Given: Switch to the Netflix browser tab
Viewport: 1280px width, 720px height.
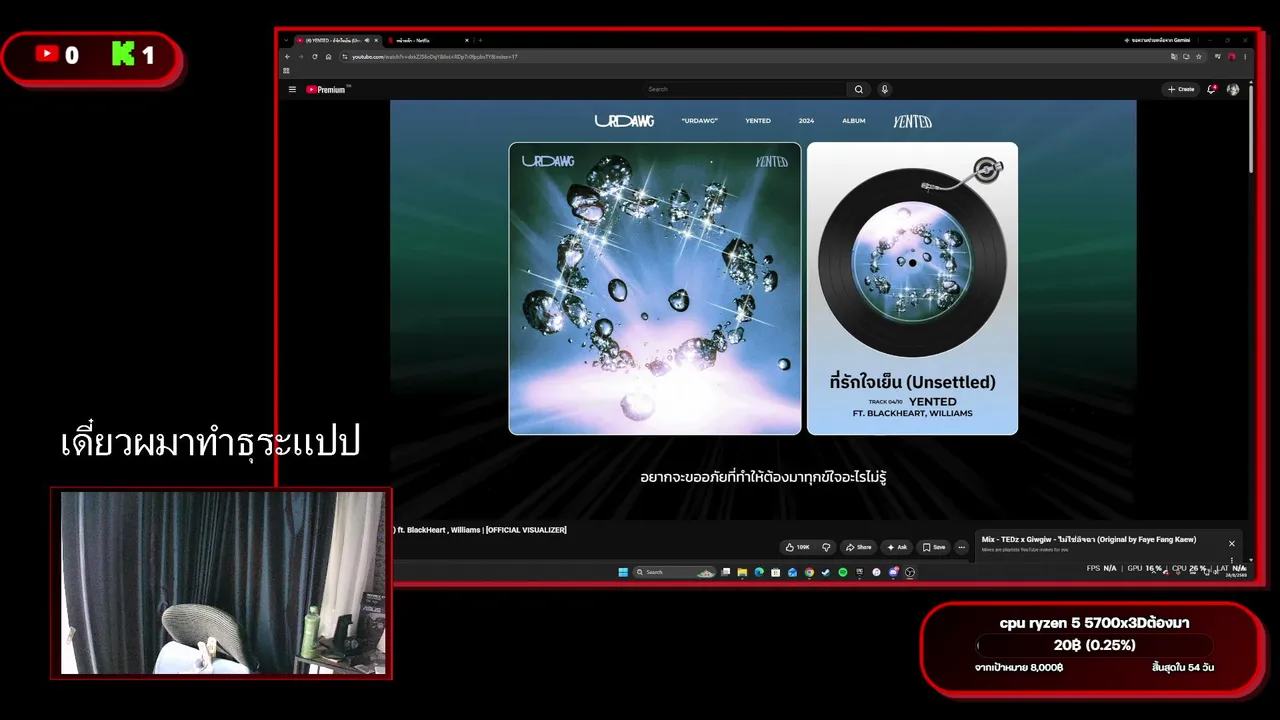Looking at the screenshot, I should (425, 40).
